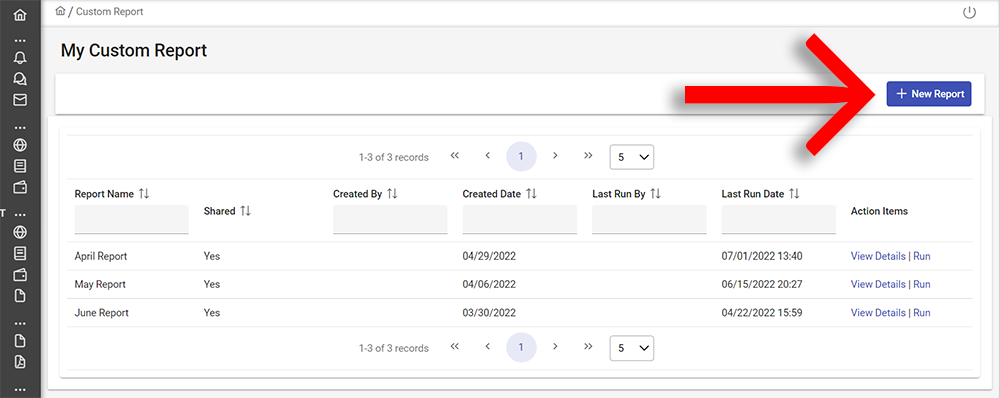Viewport: 1000px width, 398px height.
Task: Click the New Report button
Action: click(x=929, y=94)
